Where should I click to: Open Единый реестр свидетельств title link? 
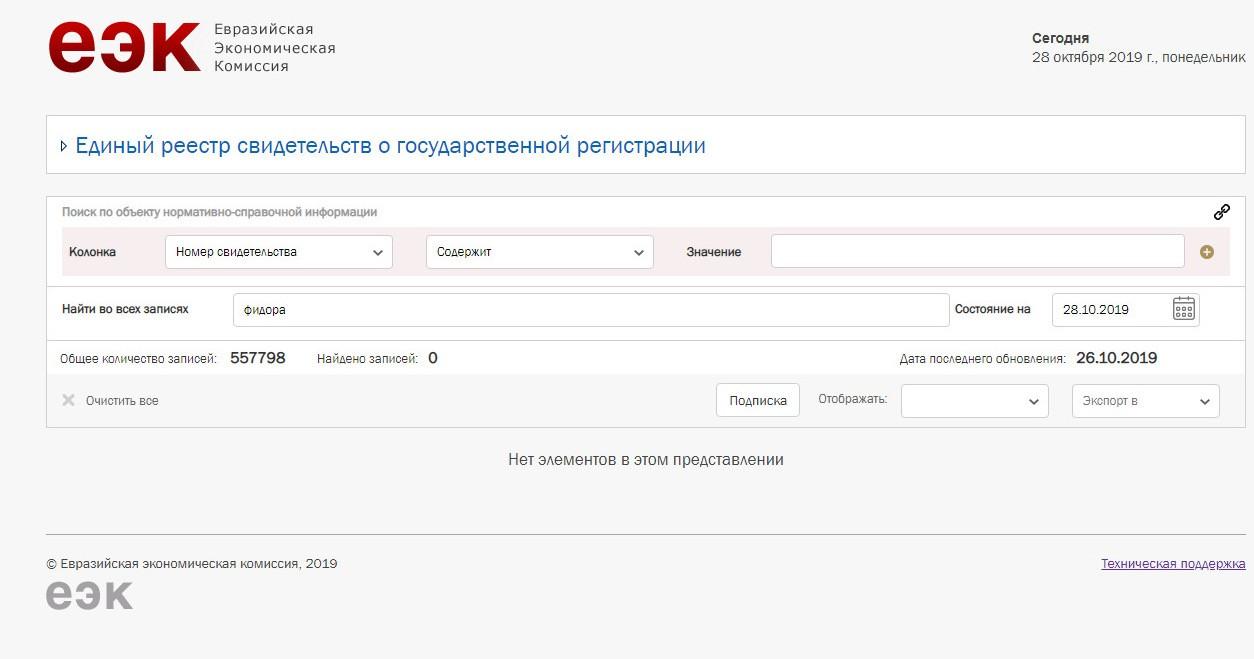point(390,146)
